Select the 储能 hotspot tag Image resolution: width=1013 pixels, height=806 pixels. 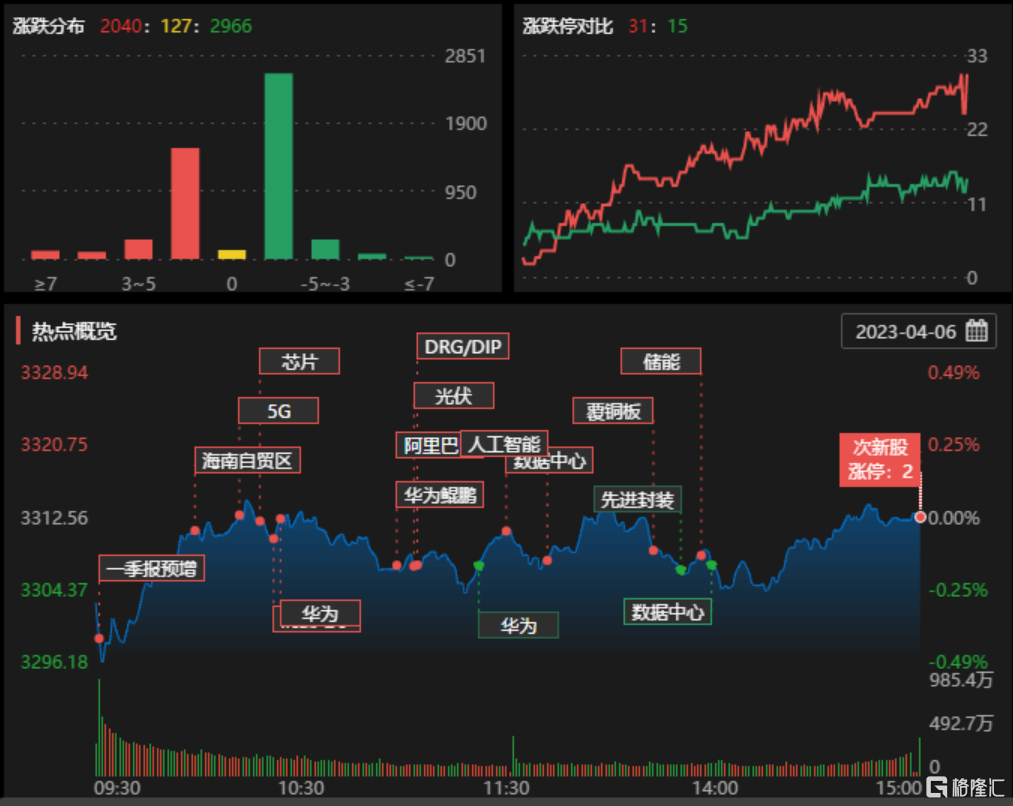pos(661,361)
